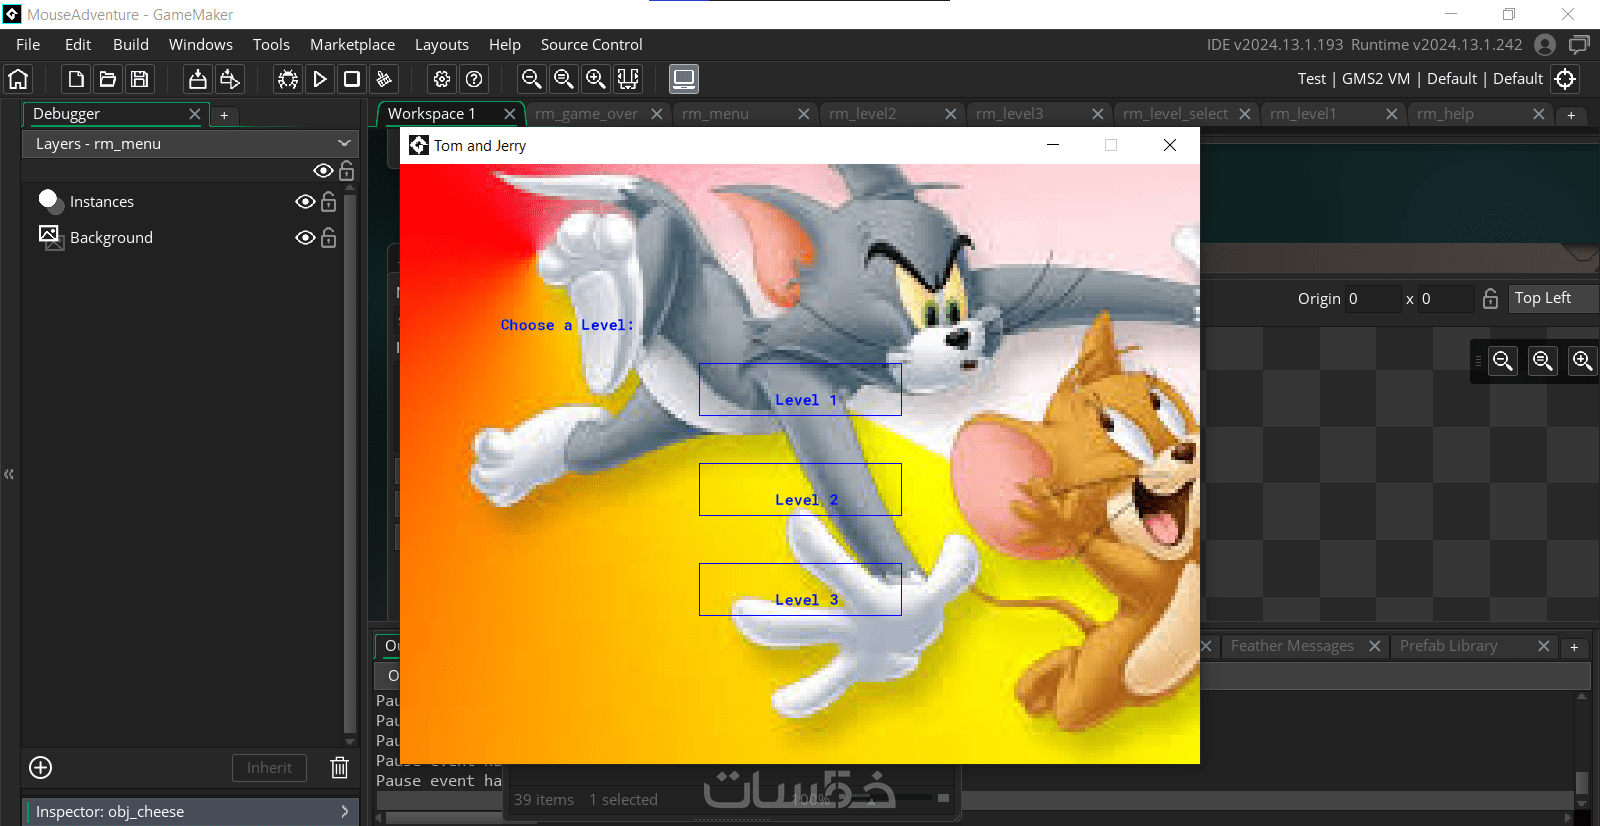Toggle lock for all layers
The width and height of the screenshot is (1600, 826).
click(347, 171)
